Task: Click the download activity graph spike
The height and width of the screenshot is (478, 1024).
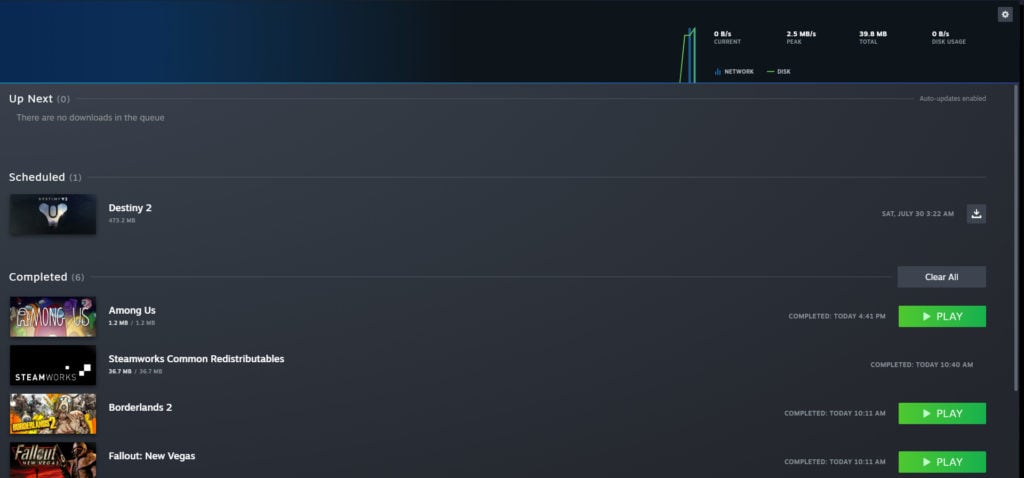Action: point(688,56)
